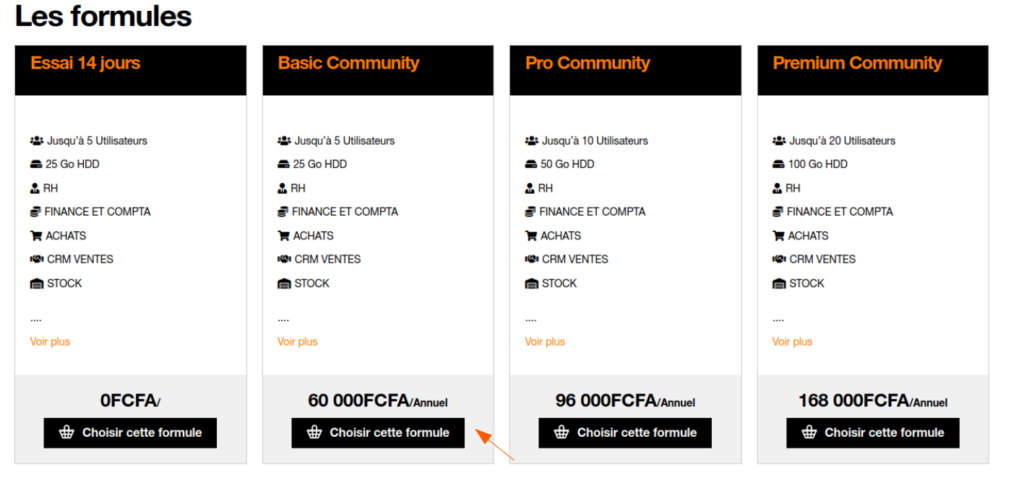Expand Voir plus in Essai 14 jours card
Screen dimensions: 1024x486
tap(50, 342)
